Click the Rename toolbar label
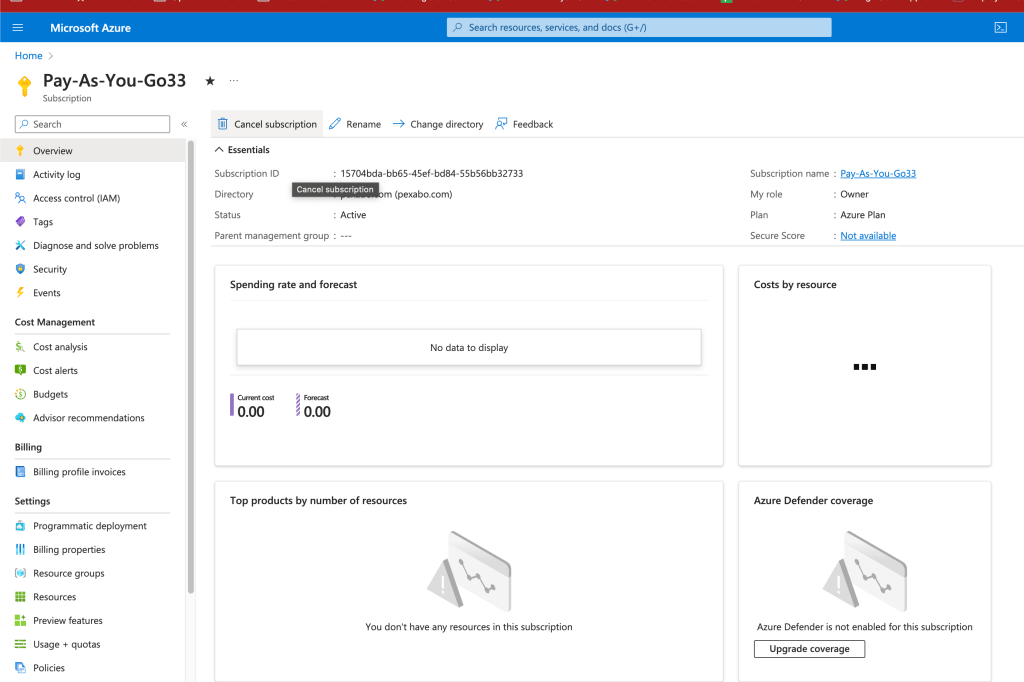Screen dimensions: 1024x682 [x=364, y=124]
